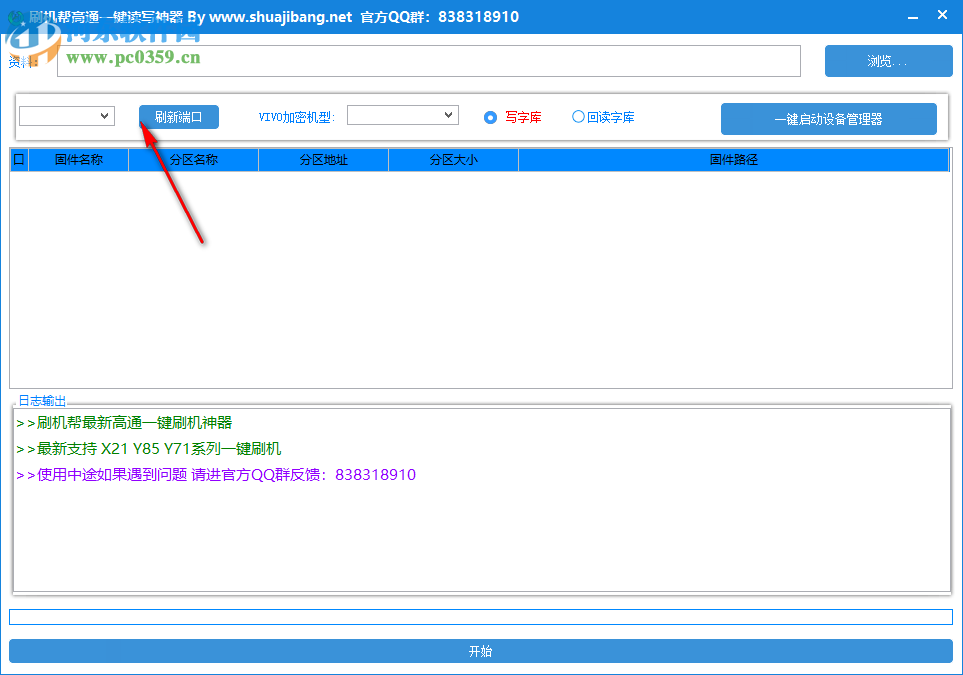Click the 浏览 browse button
The width and height of the screenshot is (963, 675).
pyautogui.click(x=888, y=61)
